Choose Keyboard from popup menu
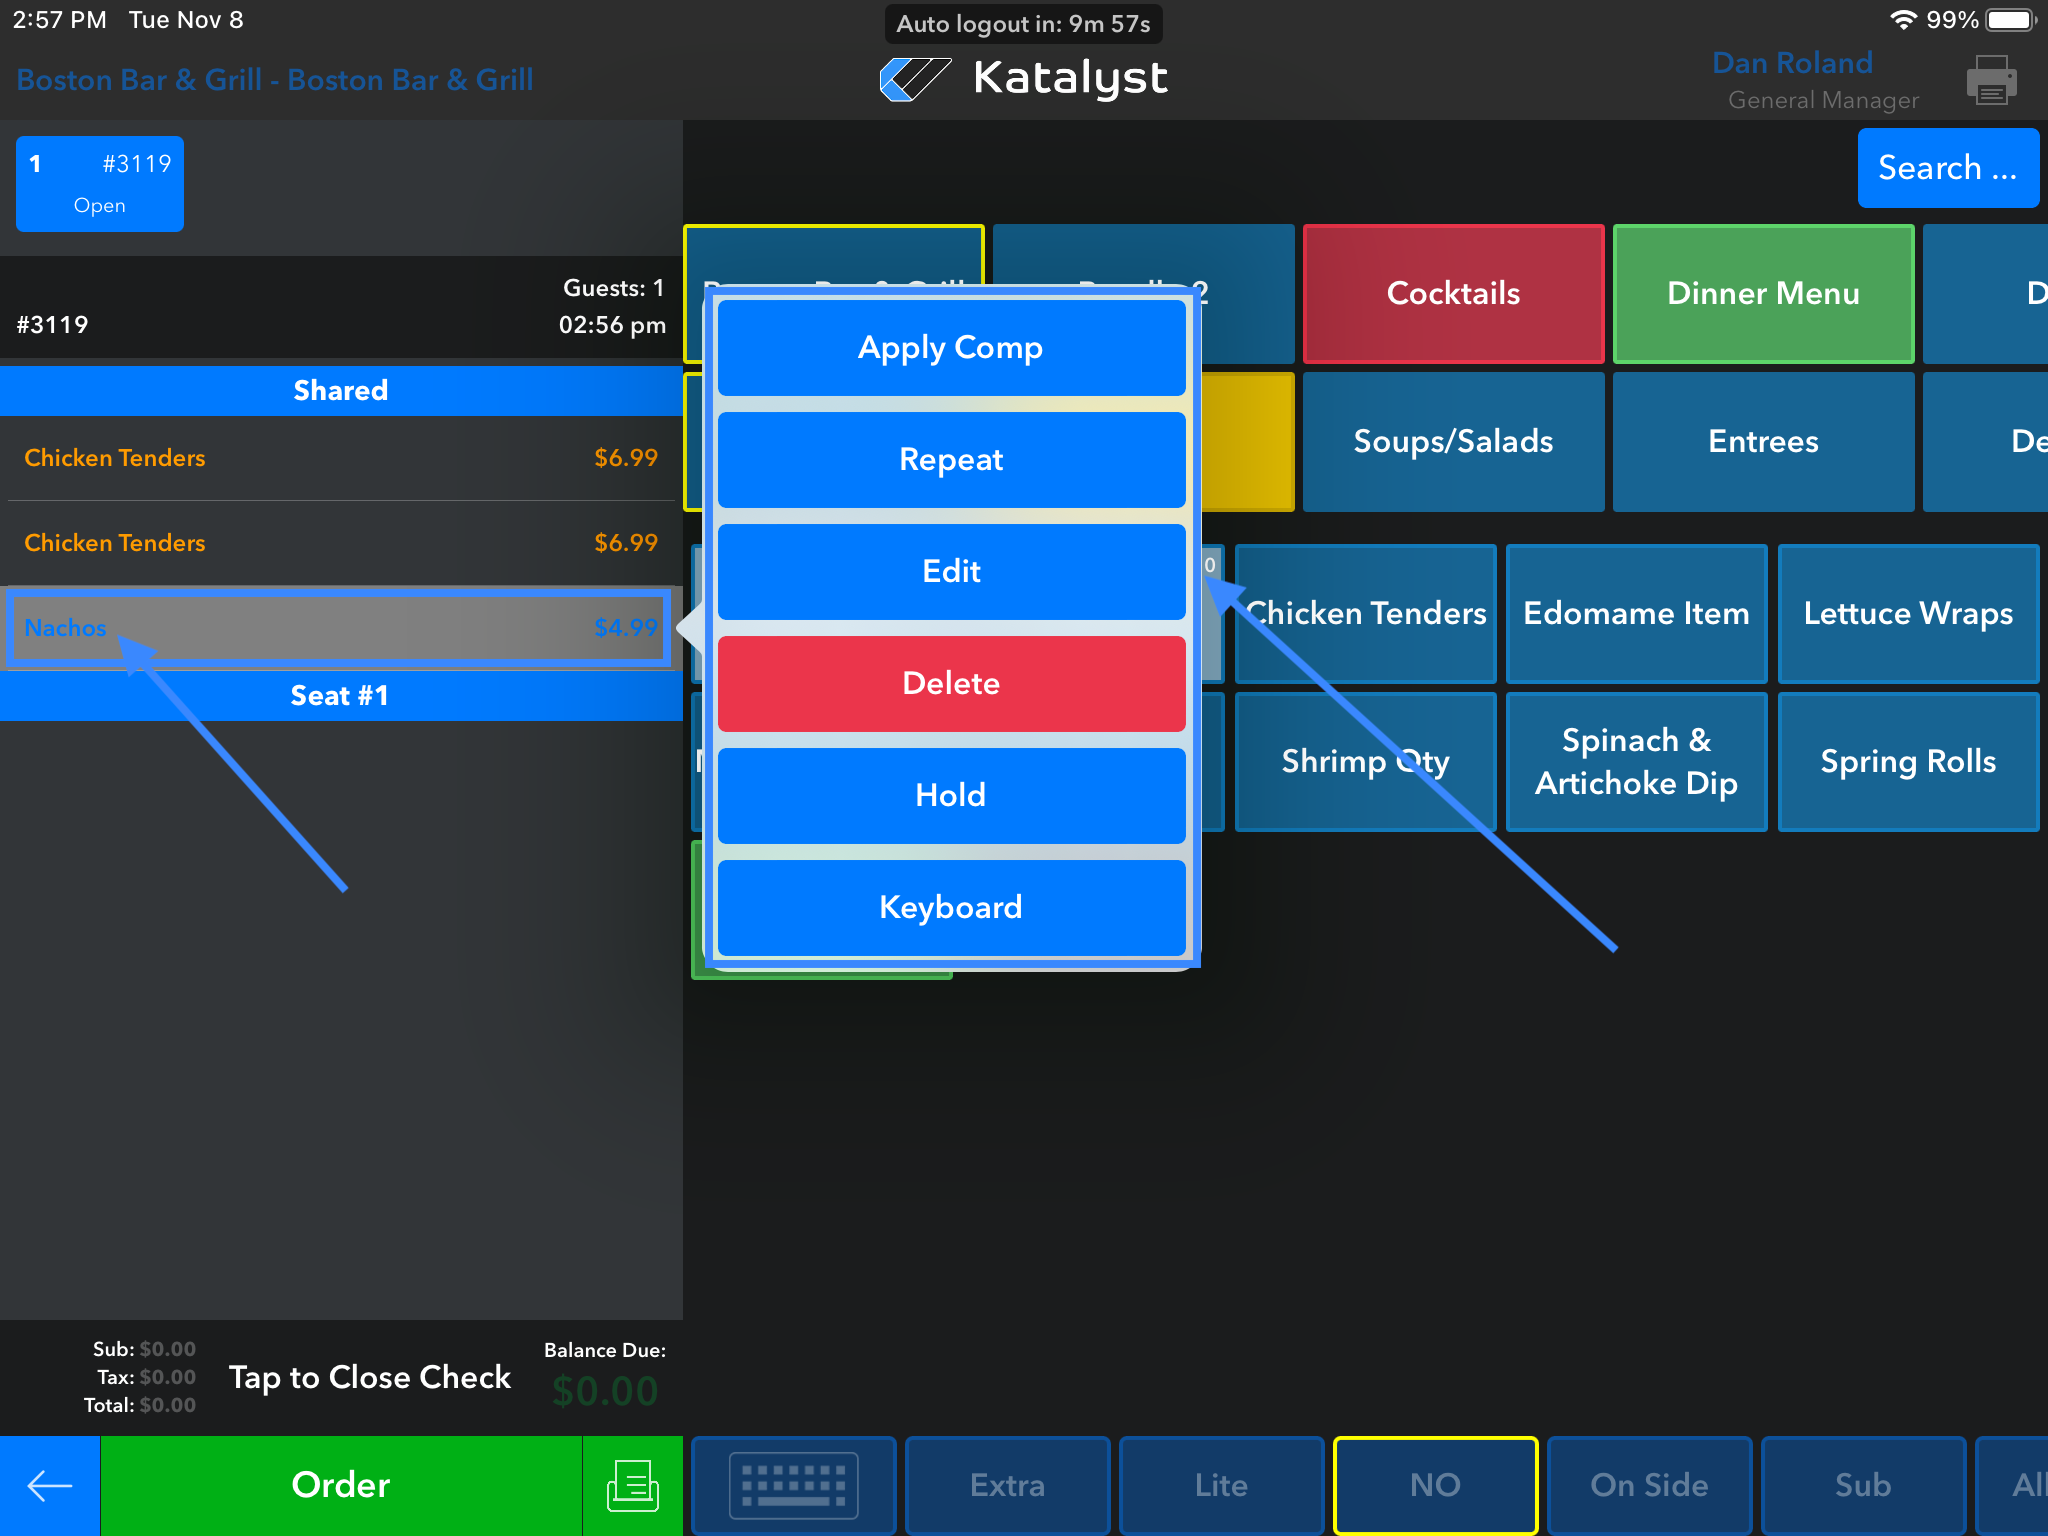The height and width of the screenshot is (1536, 2048). click(x=951, y=907)
